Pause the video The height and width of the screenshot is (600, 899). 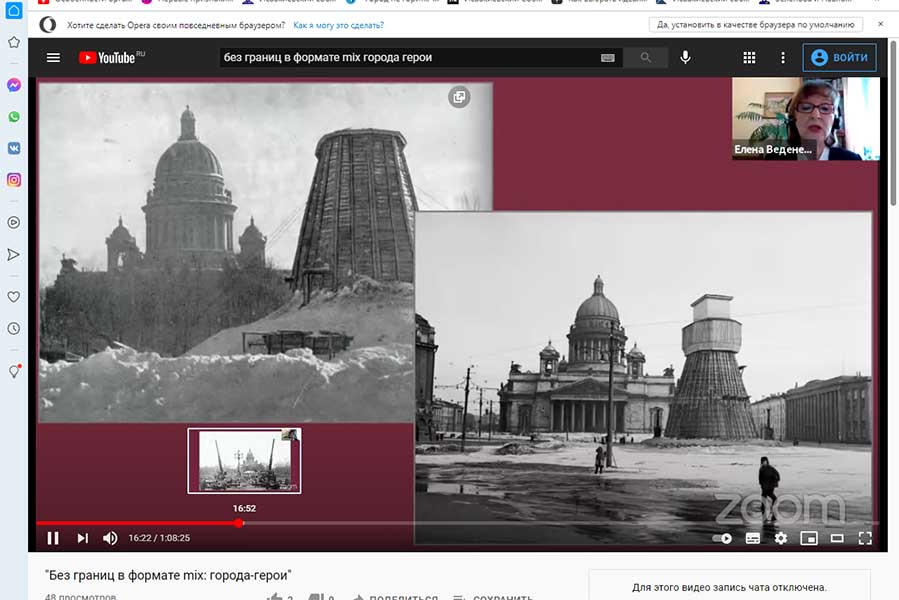(53, 538)
